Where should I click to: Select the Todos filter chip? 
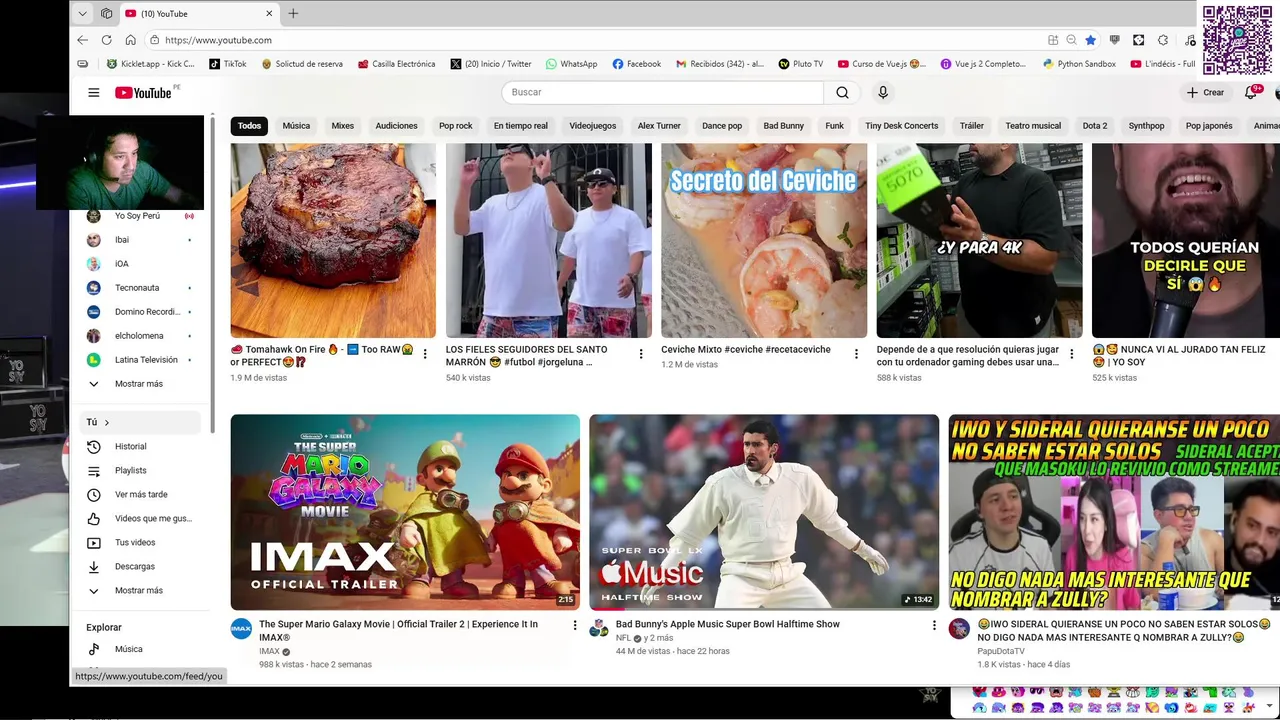point(249,126)
